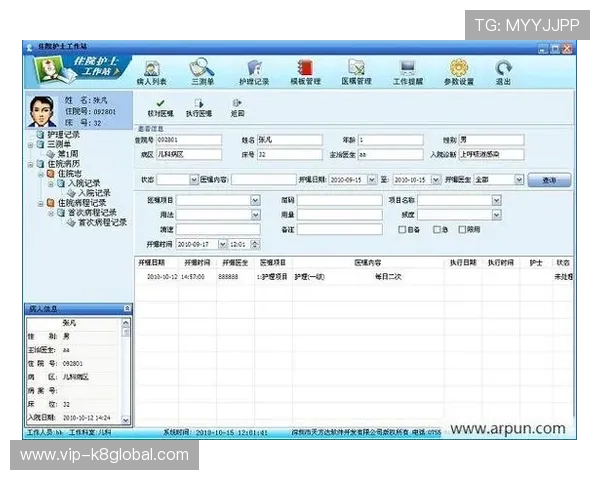
Task: Open the 项目名称 dropdown
Action: [496, 200]
